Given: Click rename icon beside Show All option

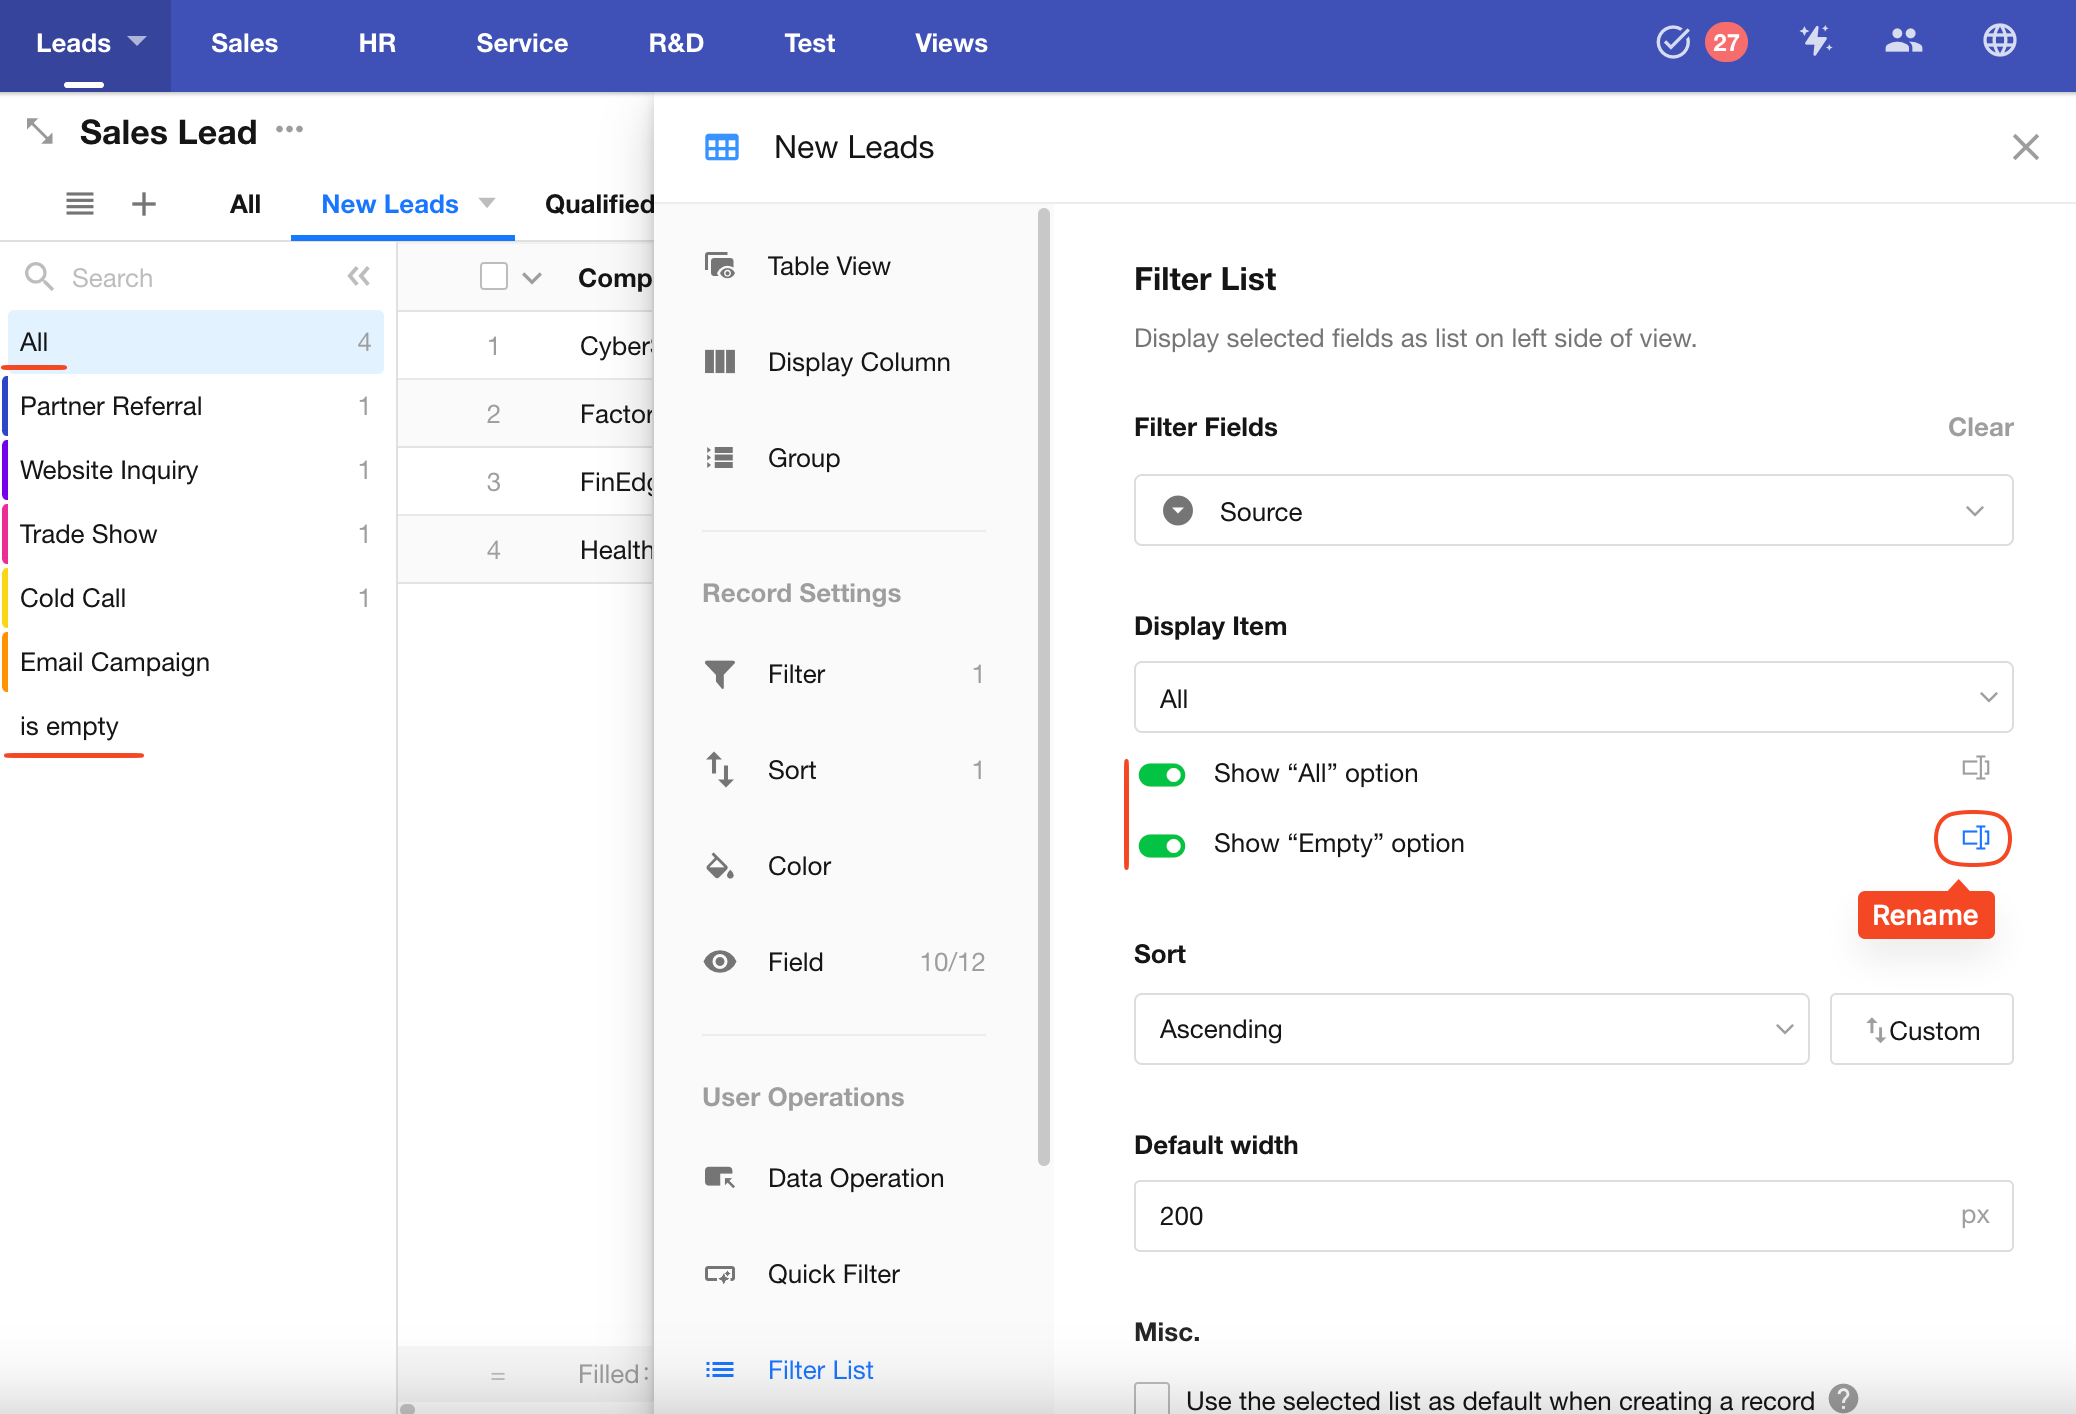Looking at the screenshot, I should [1975, 768].
